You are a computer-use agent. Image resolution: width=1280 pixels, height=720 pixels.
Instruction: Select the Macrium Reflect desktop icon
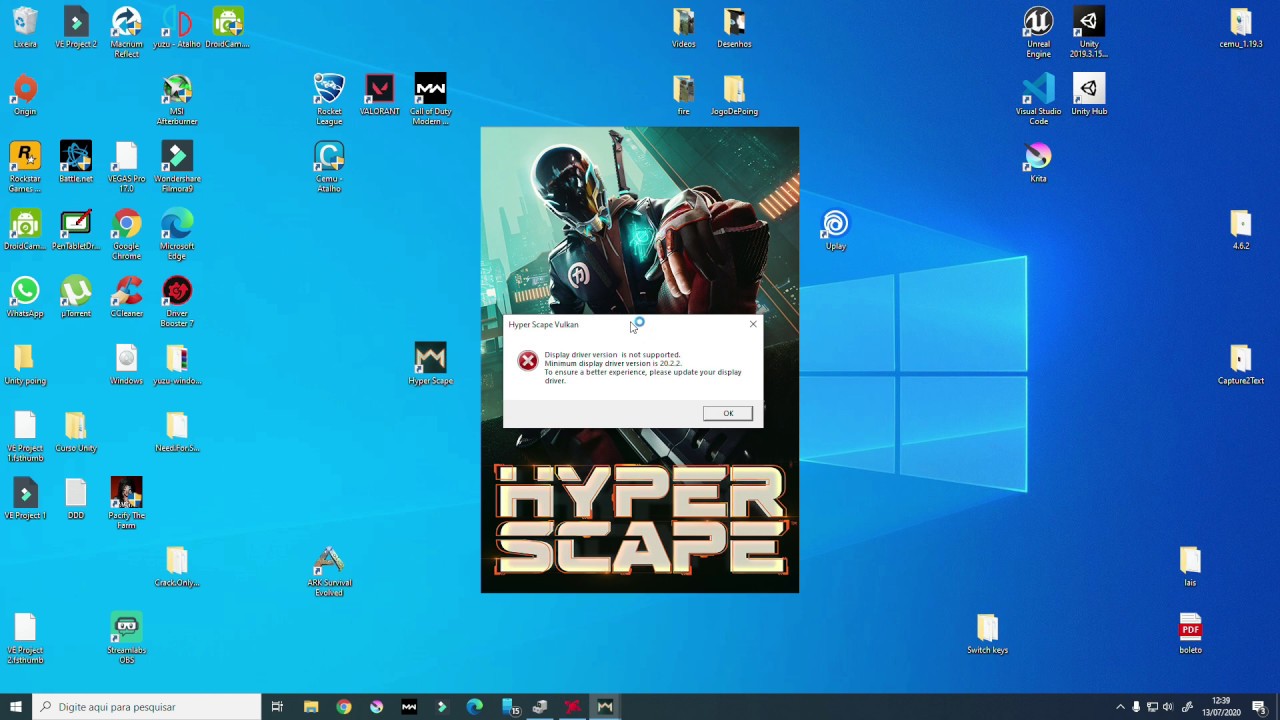[126, 32]
